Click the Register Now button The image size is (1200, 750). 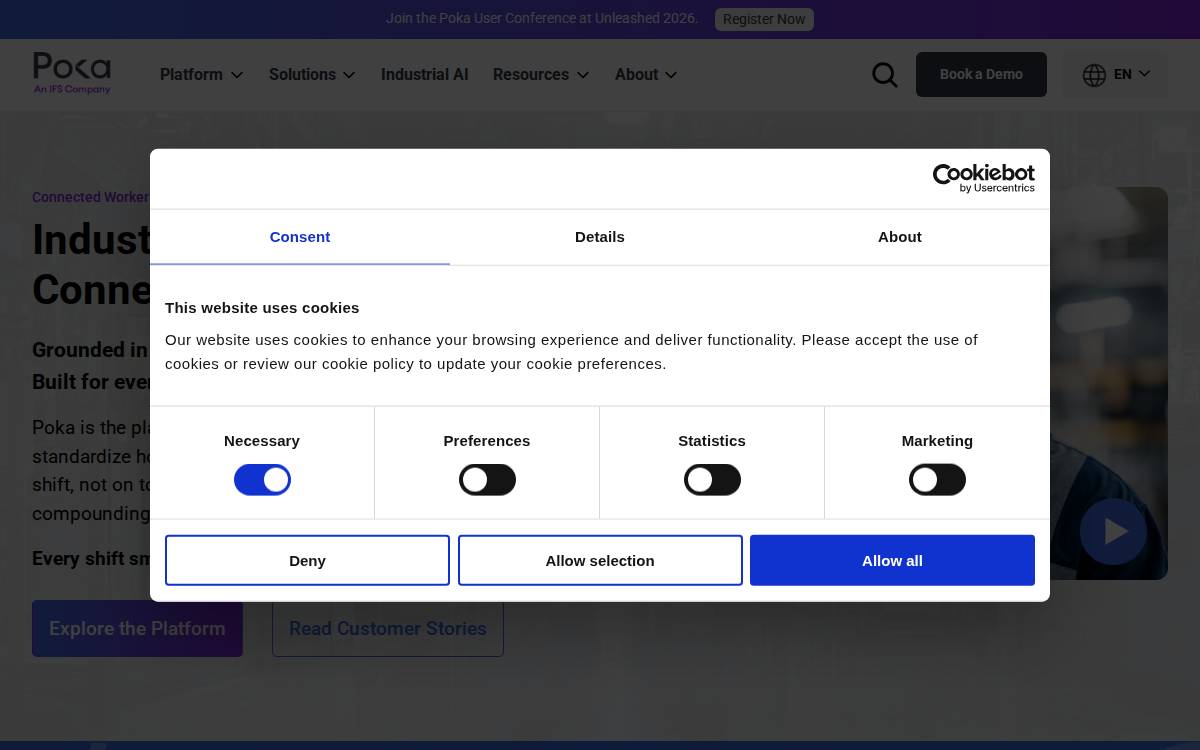tap(764, 19)
